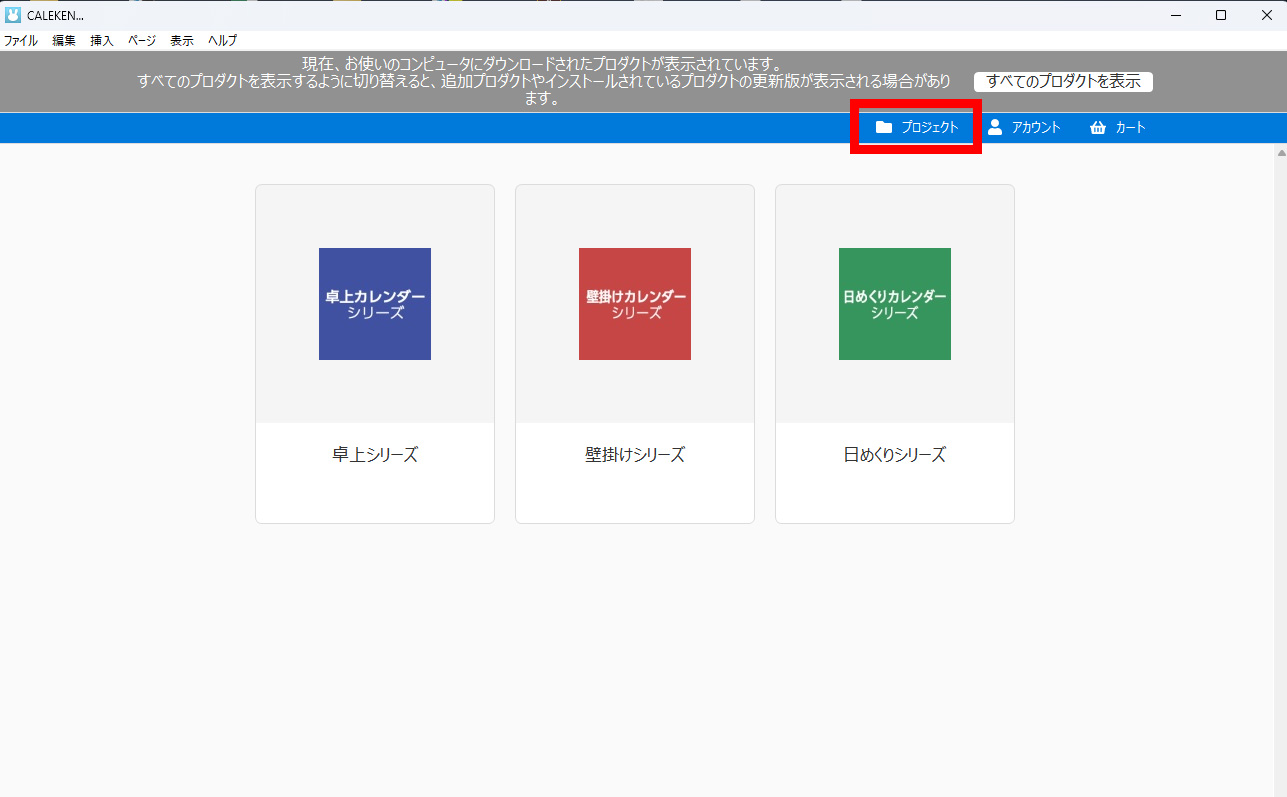Open the ファイル menu
The width and height of the screenshot is (1287, 797).
20,41
